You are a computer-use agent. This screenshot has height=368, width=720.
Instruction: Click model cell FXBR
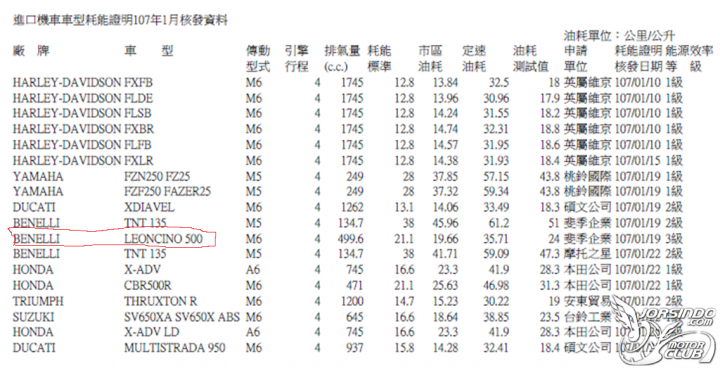[x=139, y=129]
